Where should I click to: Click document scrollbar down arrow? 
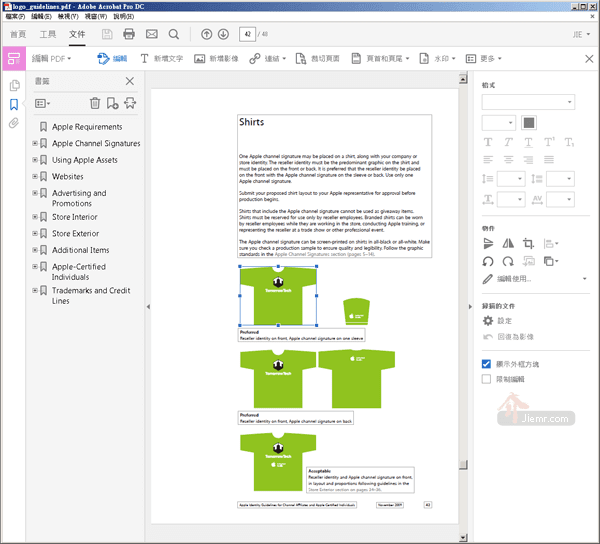pos(463,538)
